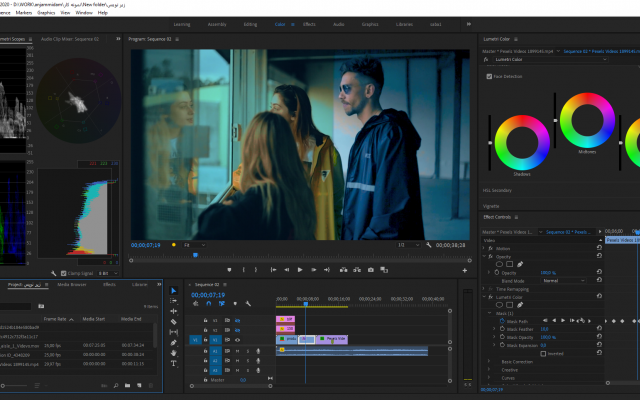Select the Hand tool

pyautogui.click(x=173, y=353)
